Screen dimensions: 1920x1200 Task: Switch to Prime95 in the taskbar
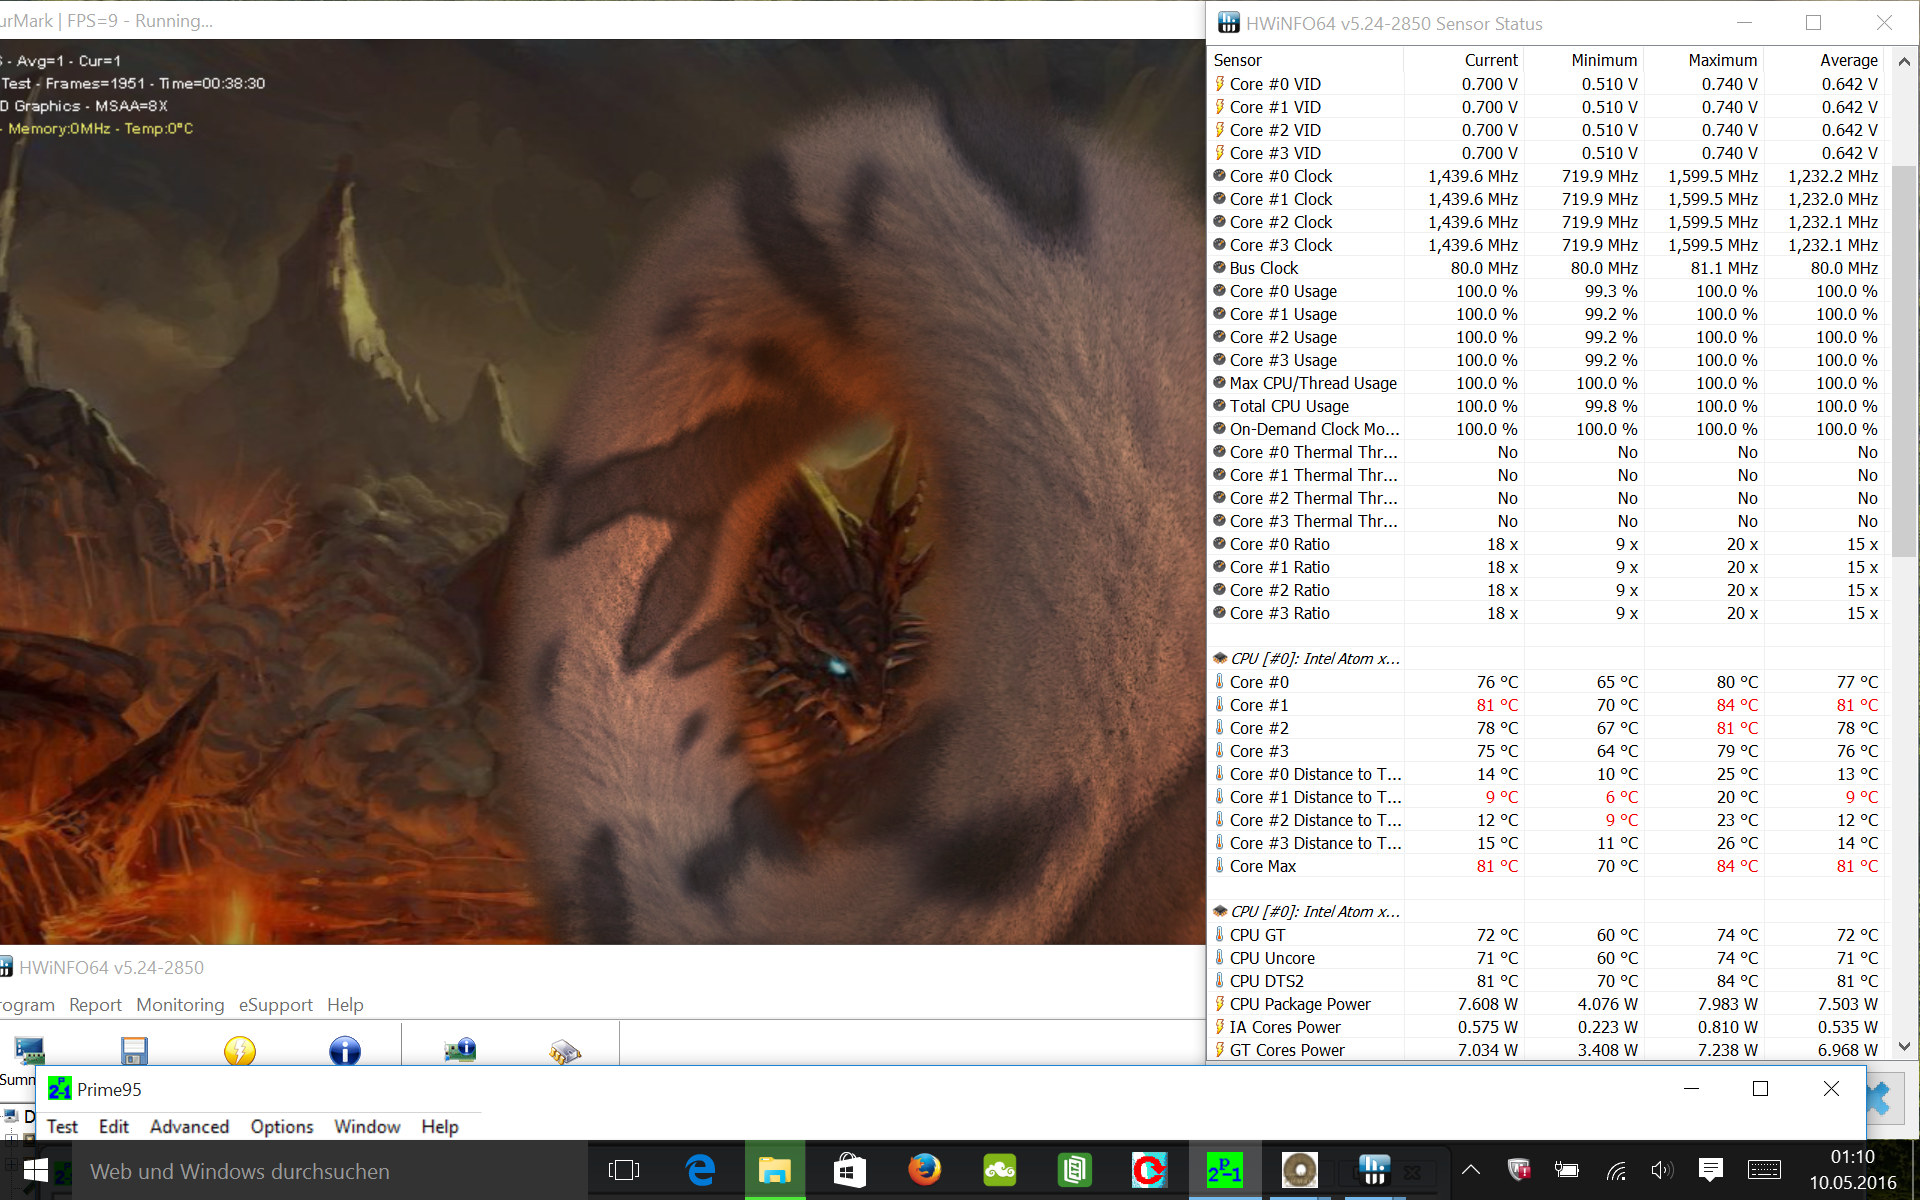coord(1224,1170)
